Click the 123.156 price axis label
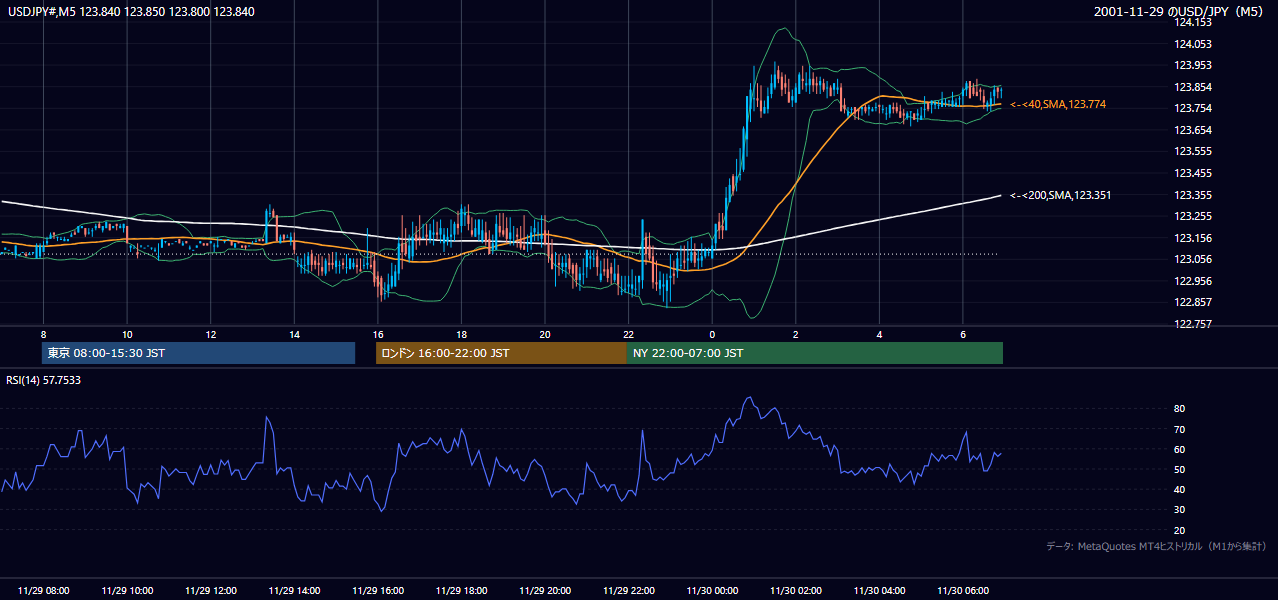Viewport: 1278px width, 600px height. (1193, 238)
